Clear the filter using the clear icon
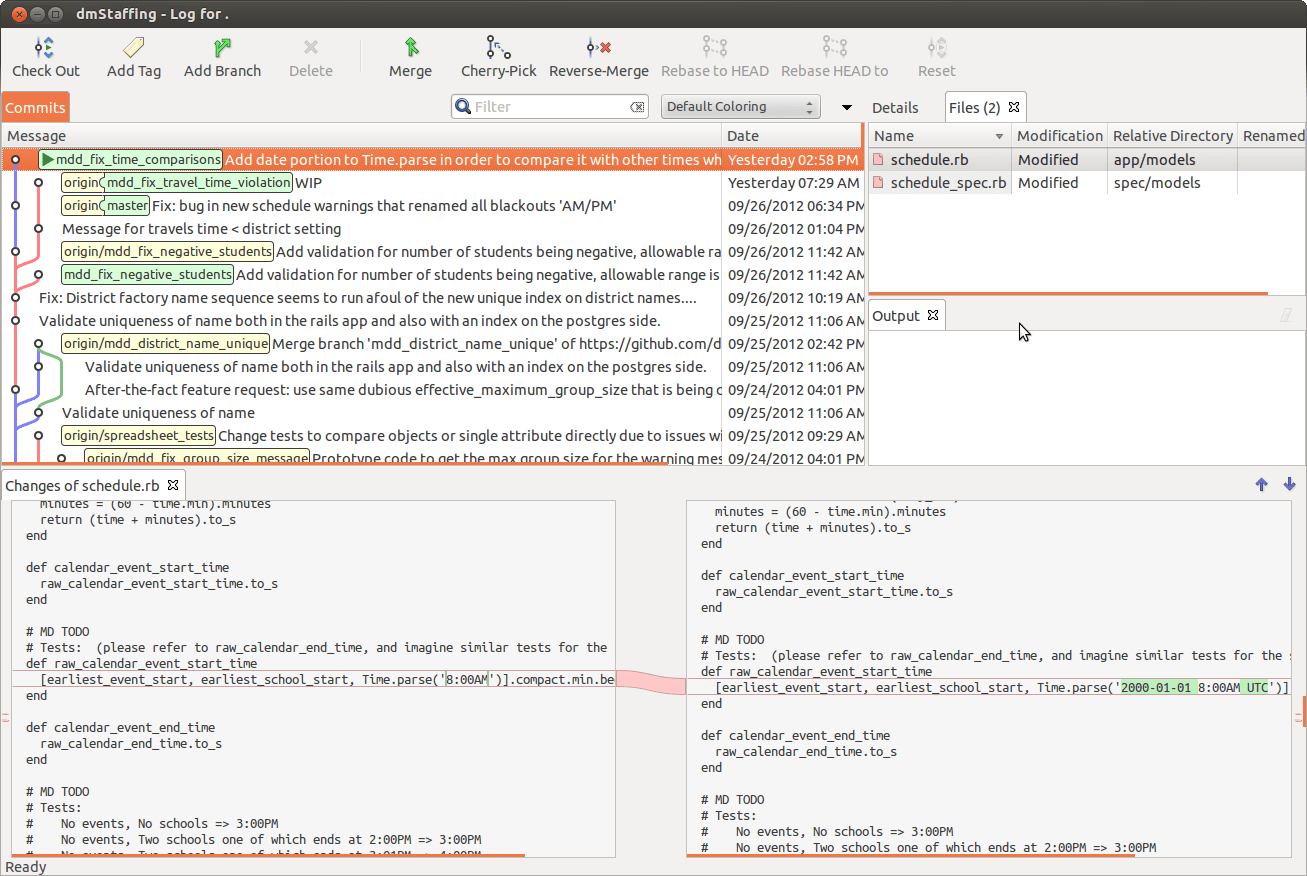 point(638,106)
